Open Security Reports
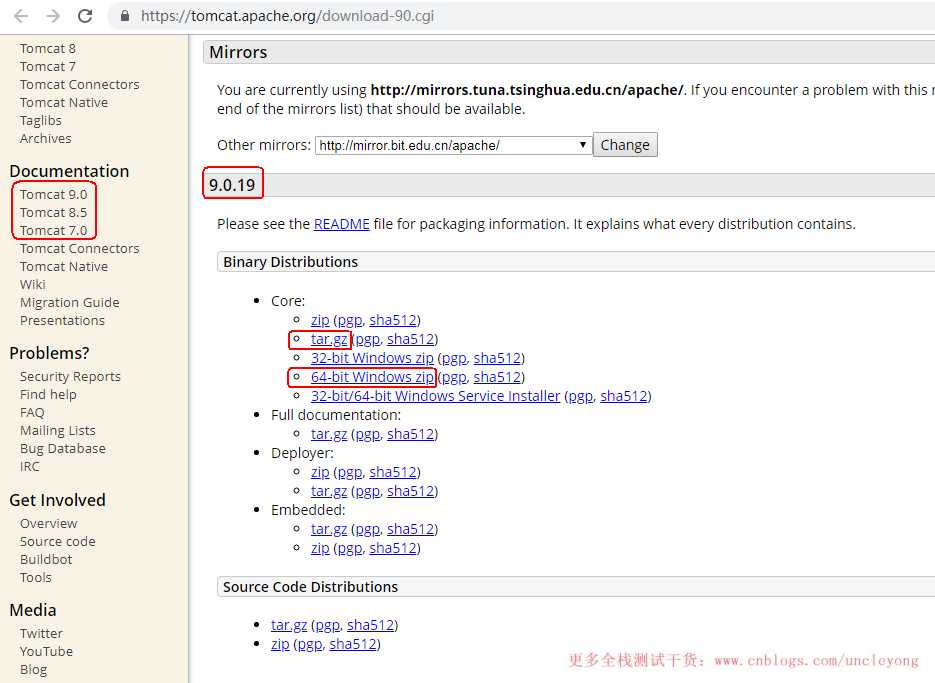 pos(70,376)
